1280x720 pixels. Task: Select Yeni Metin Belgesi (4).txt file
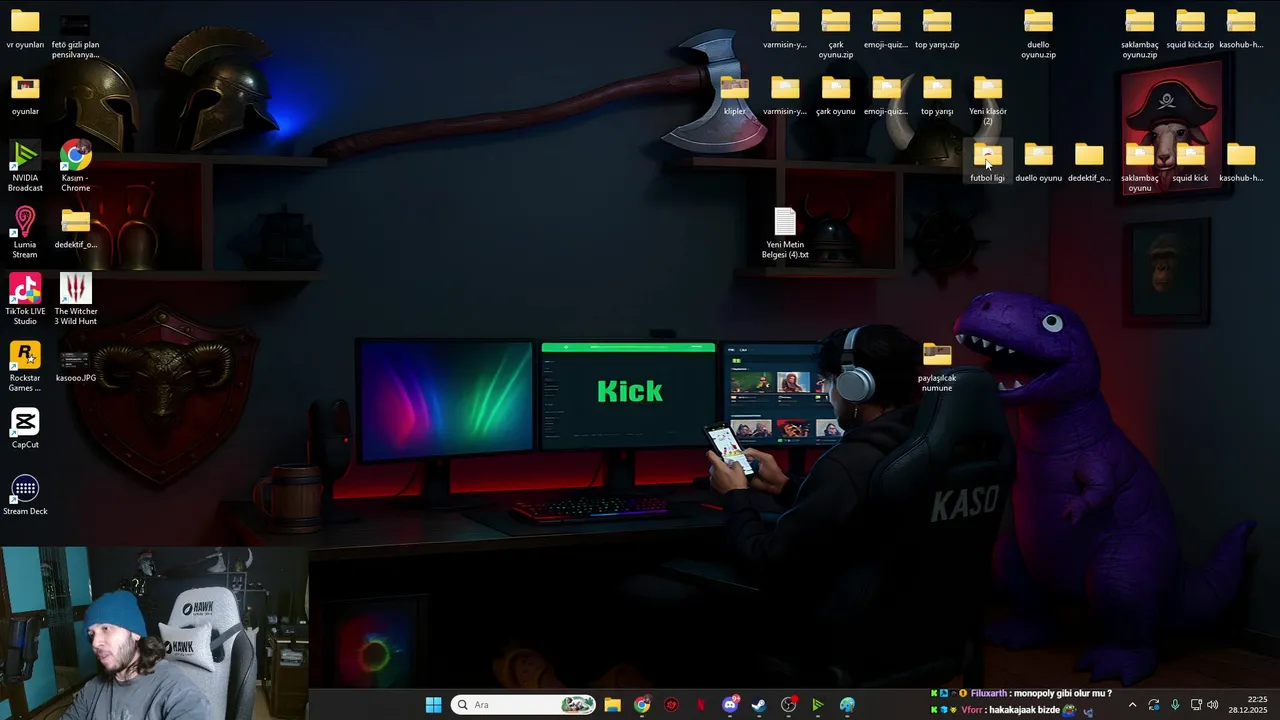pos(785,233)
